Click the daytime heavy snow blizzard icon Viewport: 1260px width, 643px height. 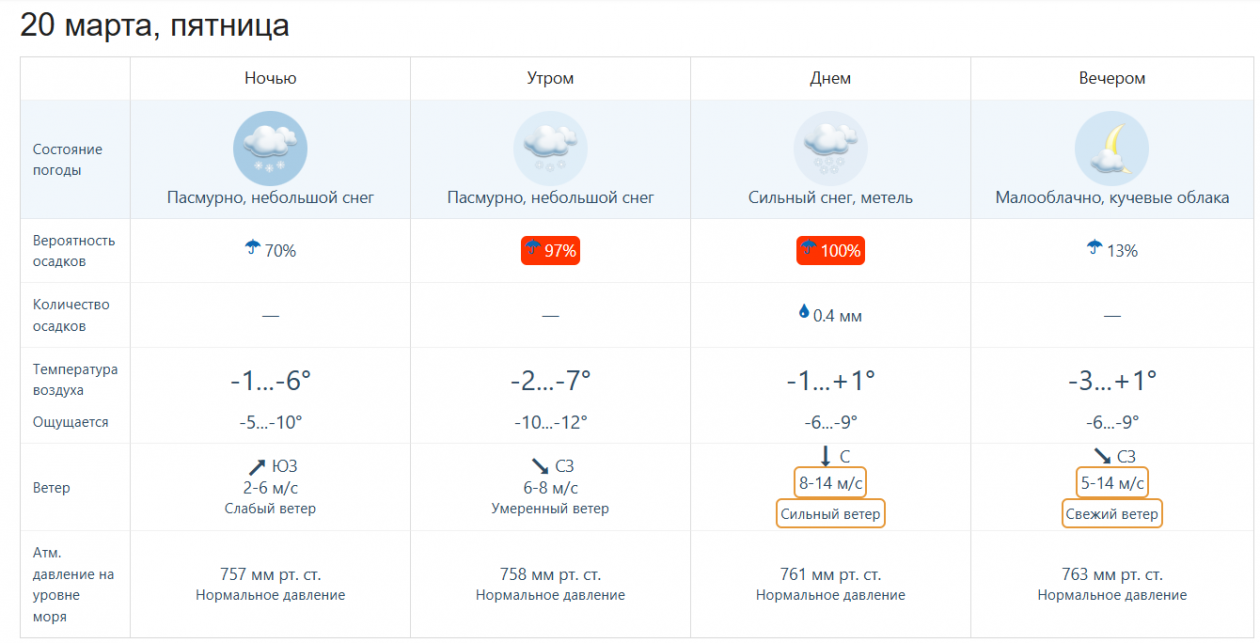tap(830, 149)
